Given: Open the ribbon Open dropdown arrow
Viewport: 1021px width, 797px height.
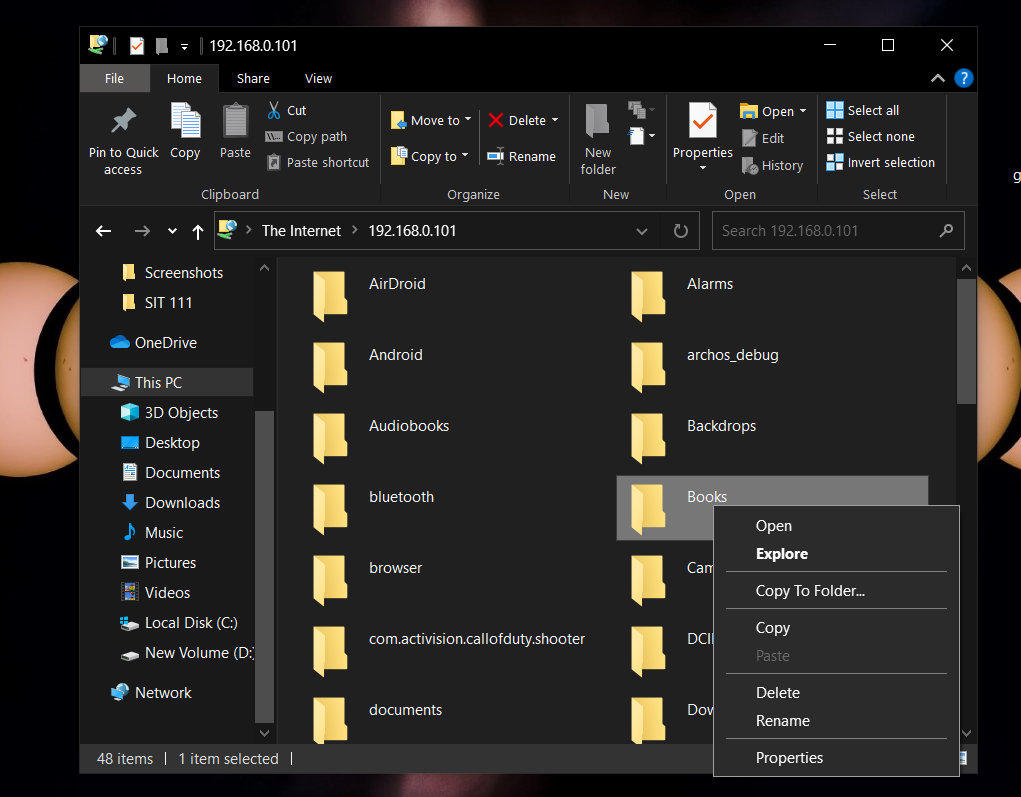Looking at the screenshot, I should pos(803,111).
